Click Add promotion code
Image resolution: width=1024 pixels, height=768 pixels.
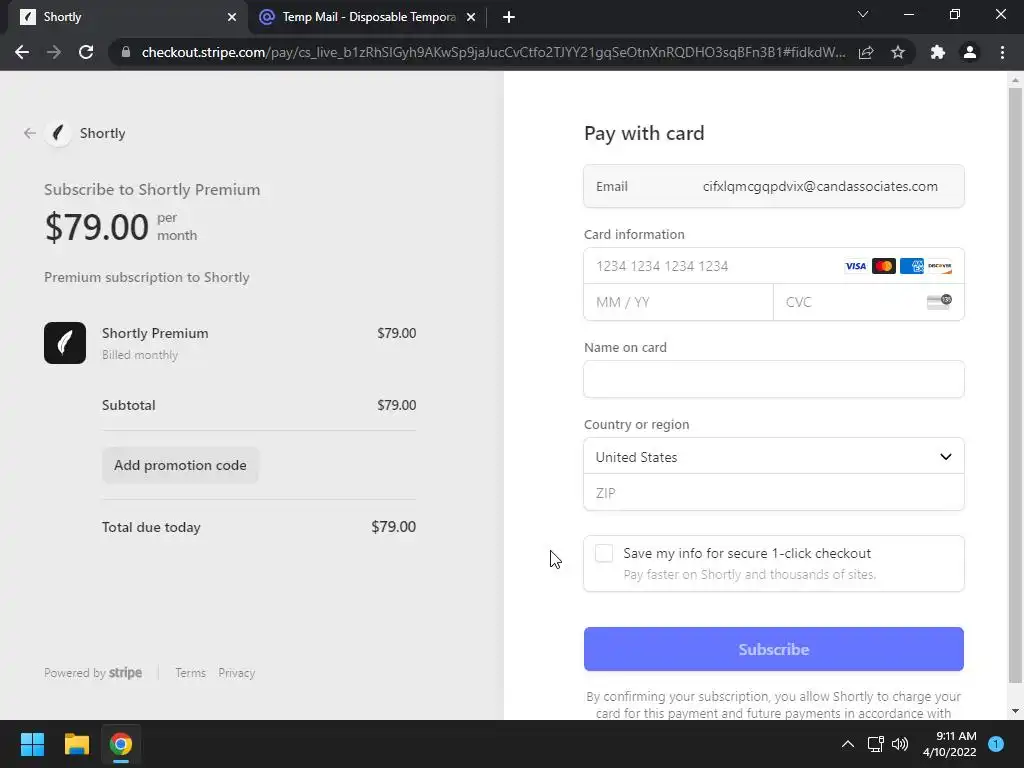(x=180, y=465)
